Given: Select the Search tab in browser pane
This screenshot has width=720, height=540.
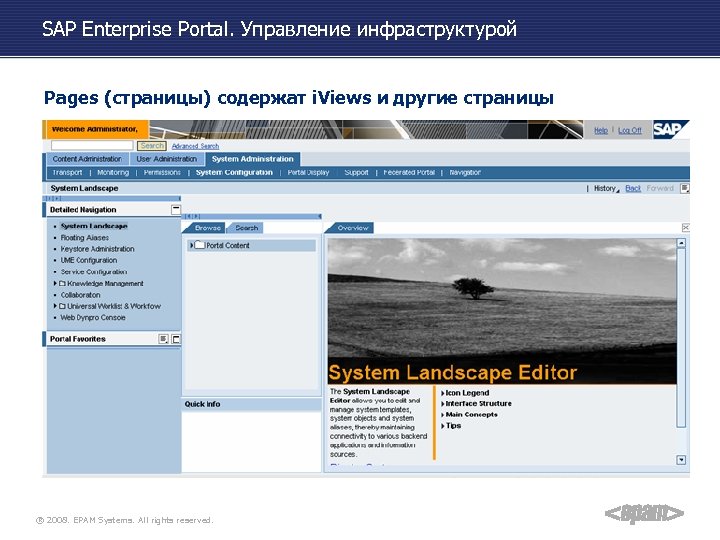Looking at the screenshot, I should [x=247, y=228].
